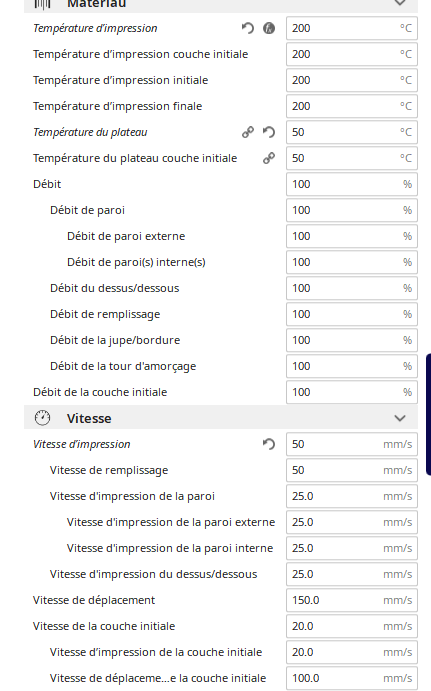431x691 pixels.
Task: Select the Vitesse d'impression de la paroi setting
Action: coord(132,496)
